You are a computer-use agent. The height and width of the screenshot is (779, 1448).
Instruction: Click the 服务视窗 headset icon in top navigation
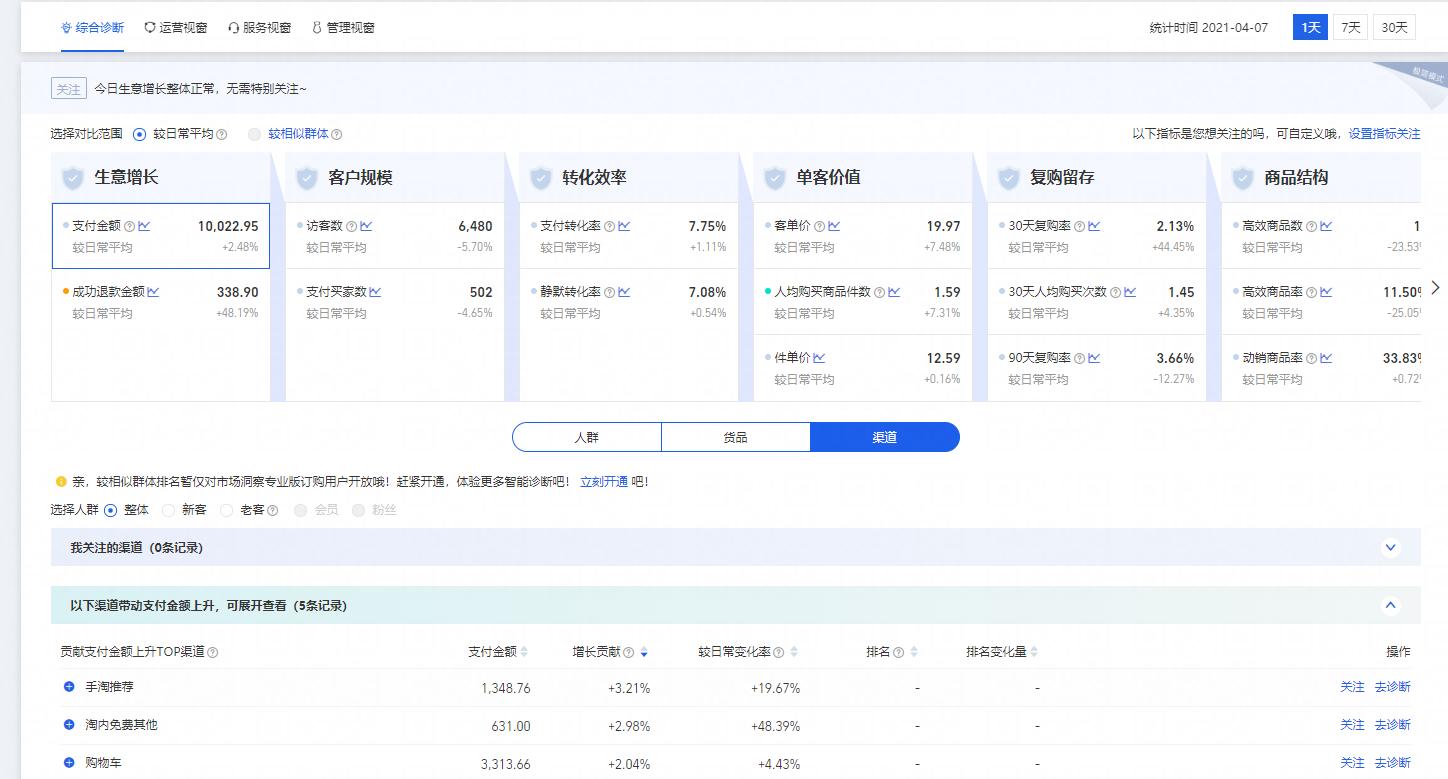pyautogui.click(x=233, y=27)
